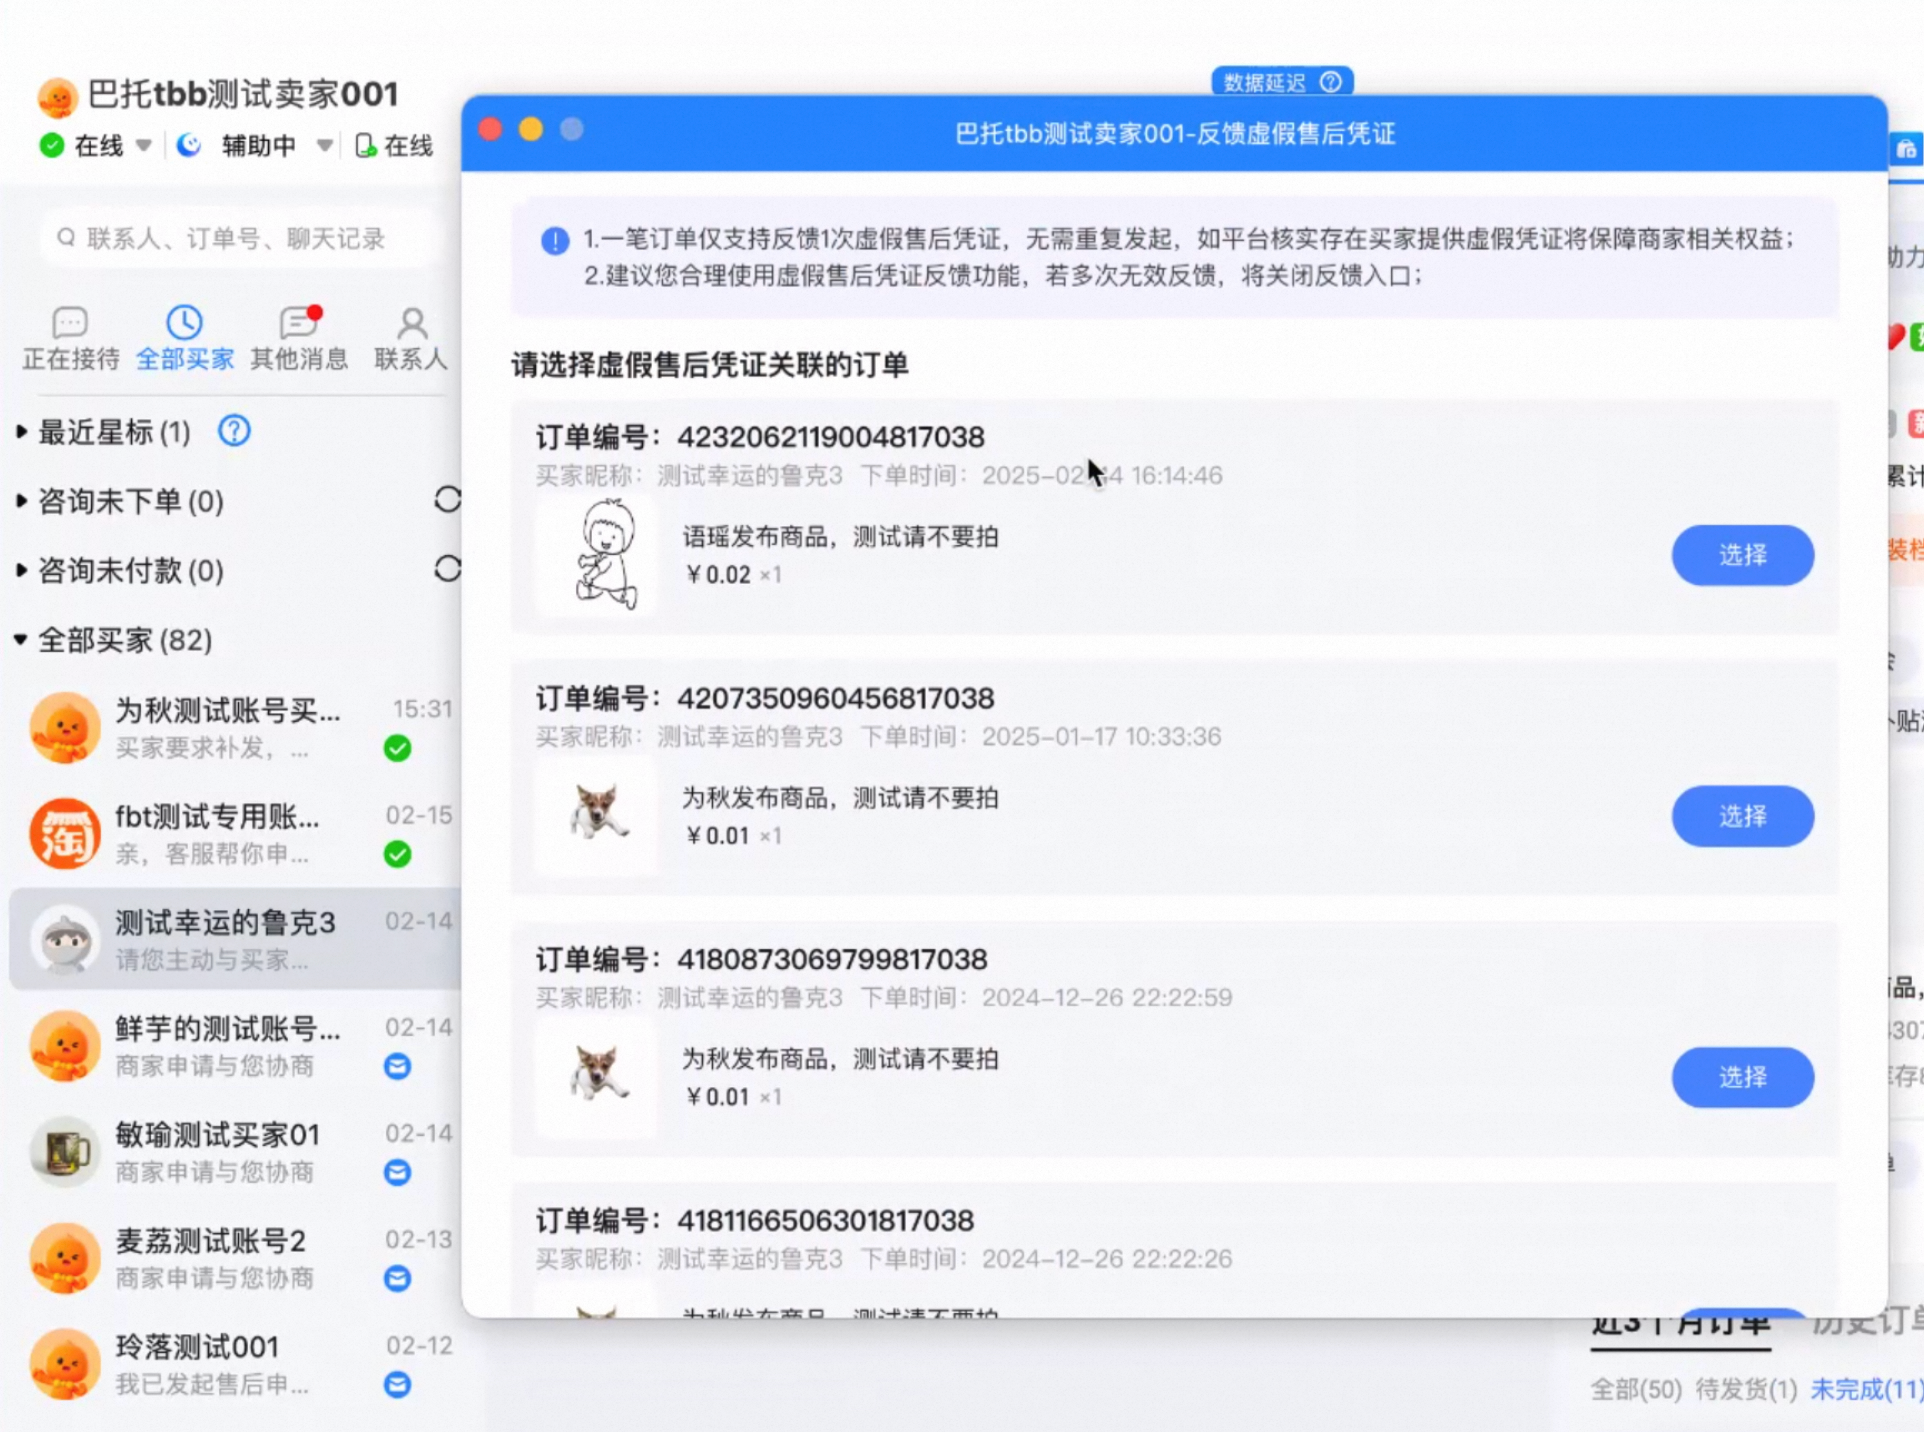Click the 辅助中 moon icon
1924x1432 pixels.
(188, 146)
